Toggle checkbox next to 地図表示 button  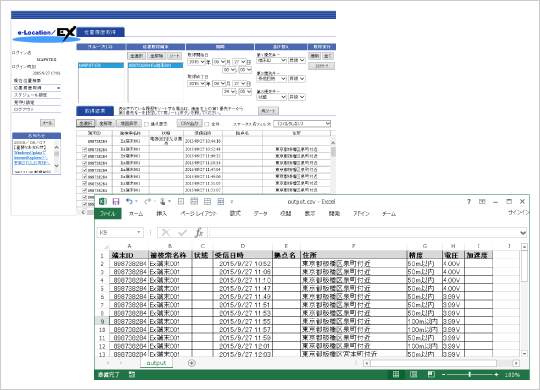[x=146, y=124]
